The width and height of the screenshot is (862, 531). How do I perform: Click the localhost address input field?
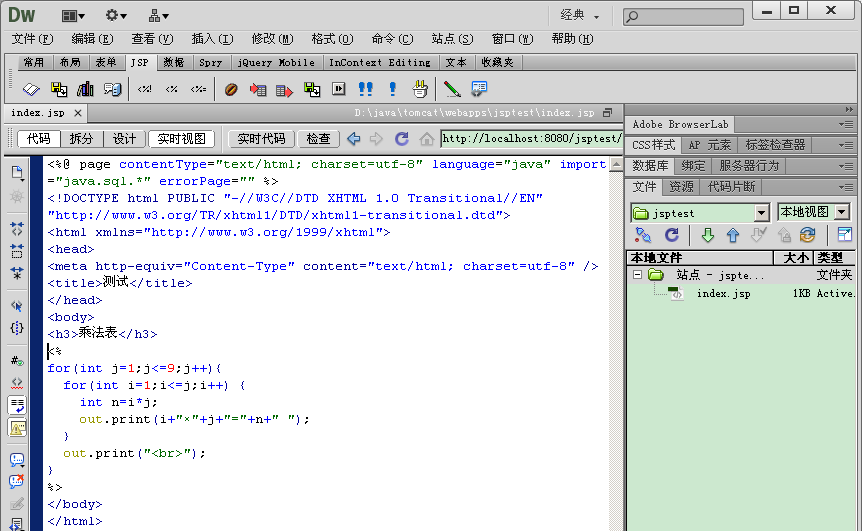click(531, 139)
